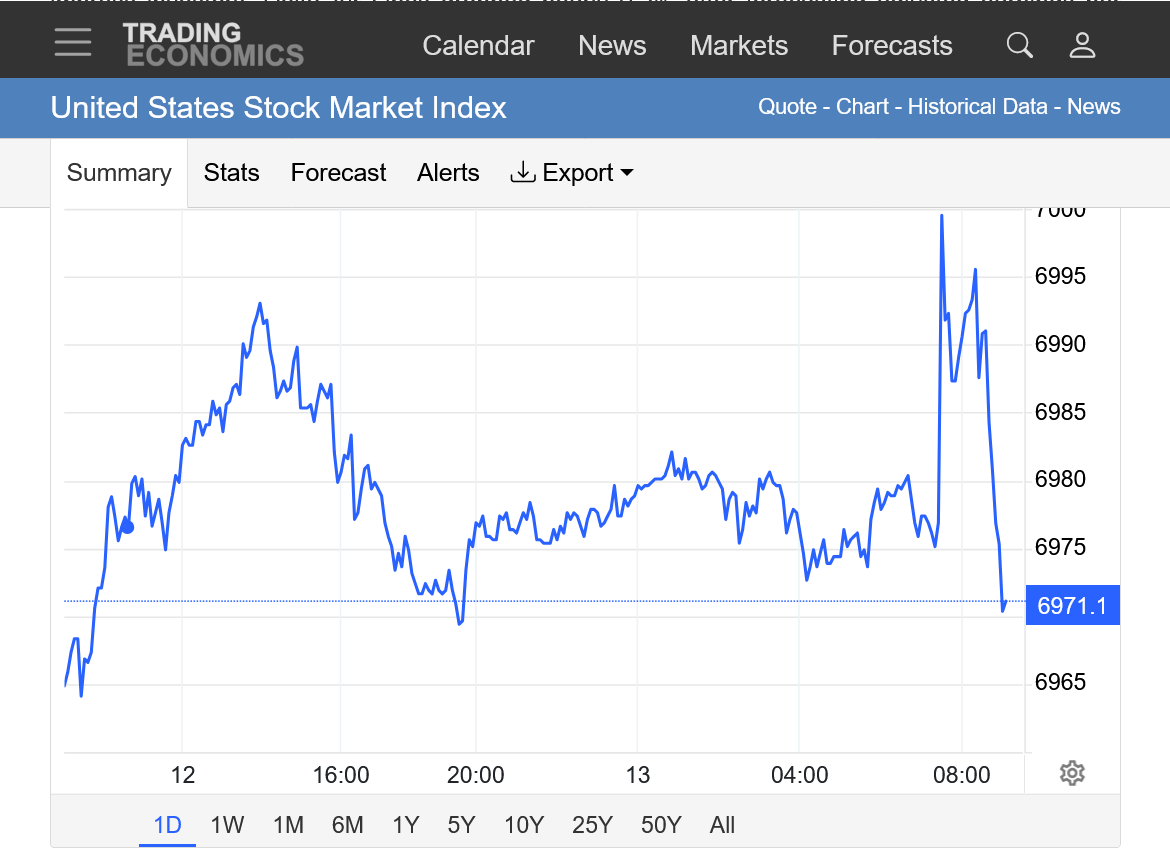Switch to the Forecast tab
The image size is (1170, 864).
tap(338, 173)
